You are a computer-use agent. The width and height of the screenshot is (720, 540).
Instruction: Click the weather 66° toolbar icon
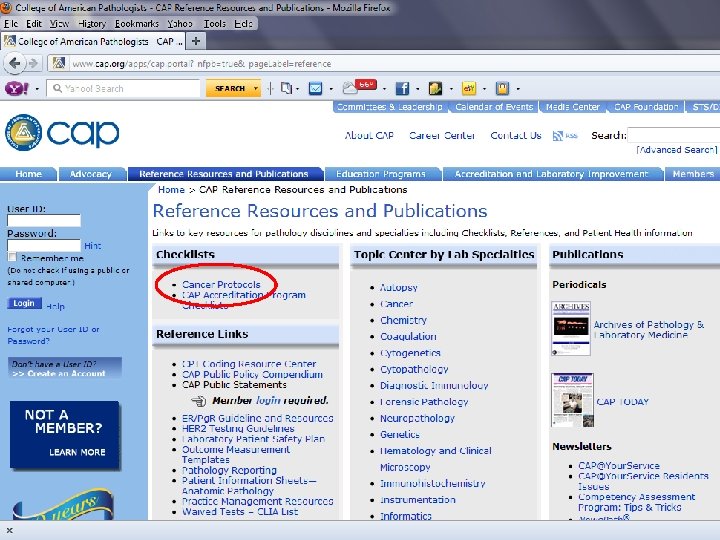(x=360, y=87)
